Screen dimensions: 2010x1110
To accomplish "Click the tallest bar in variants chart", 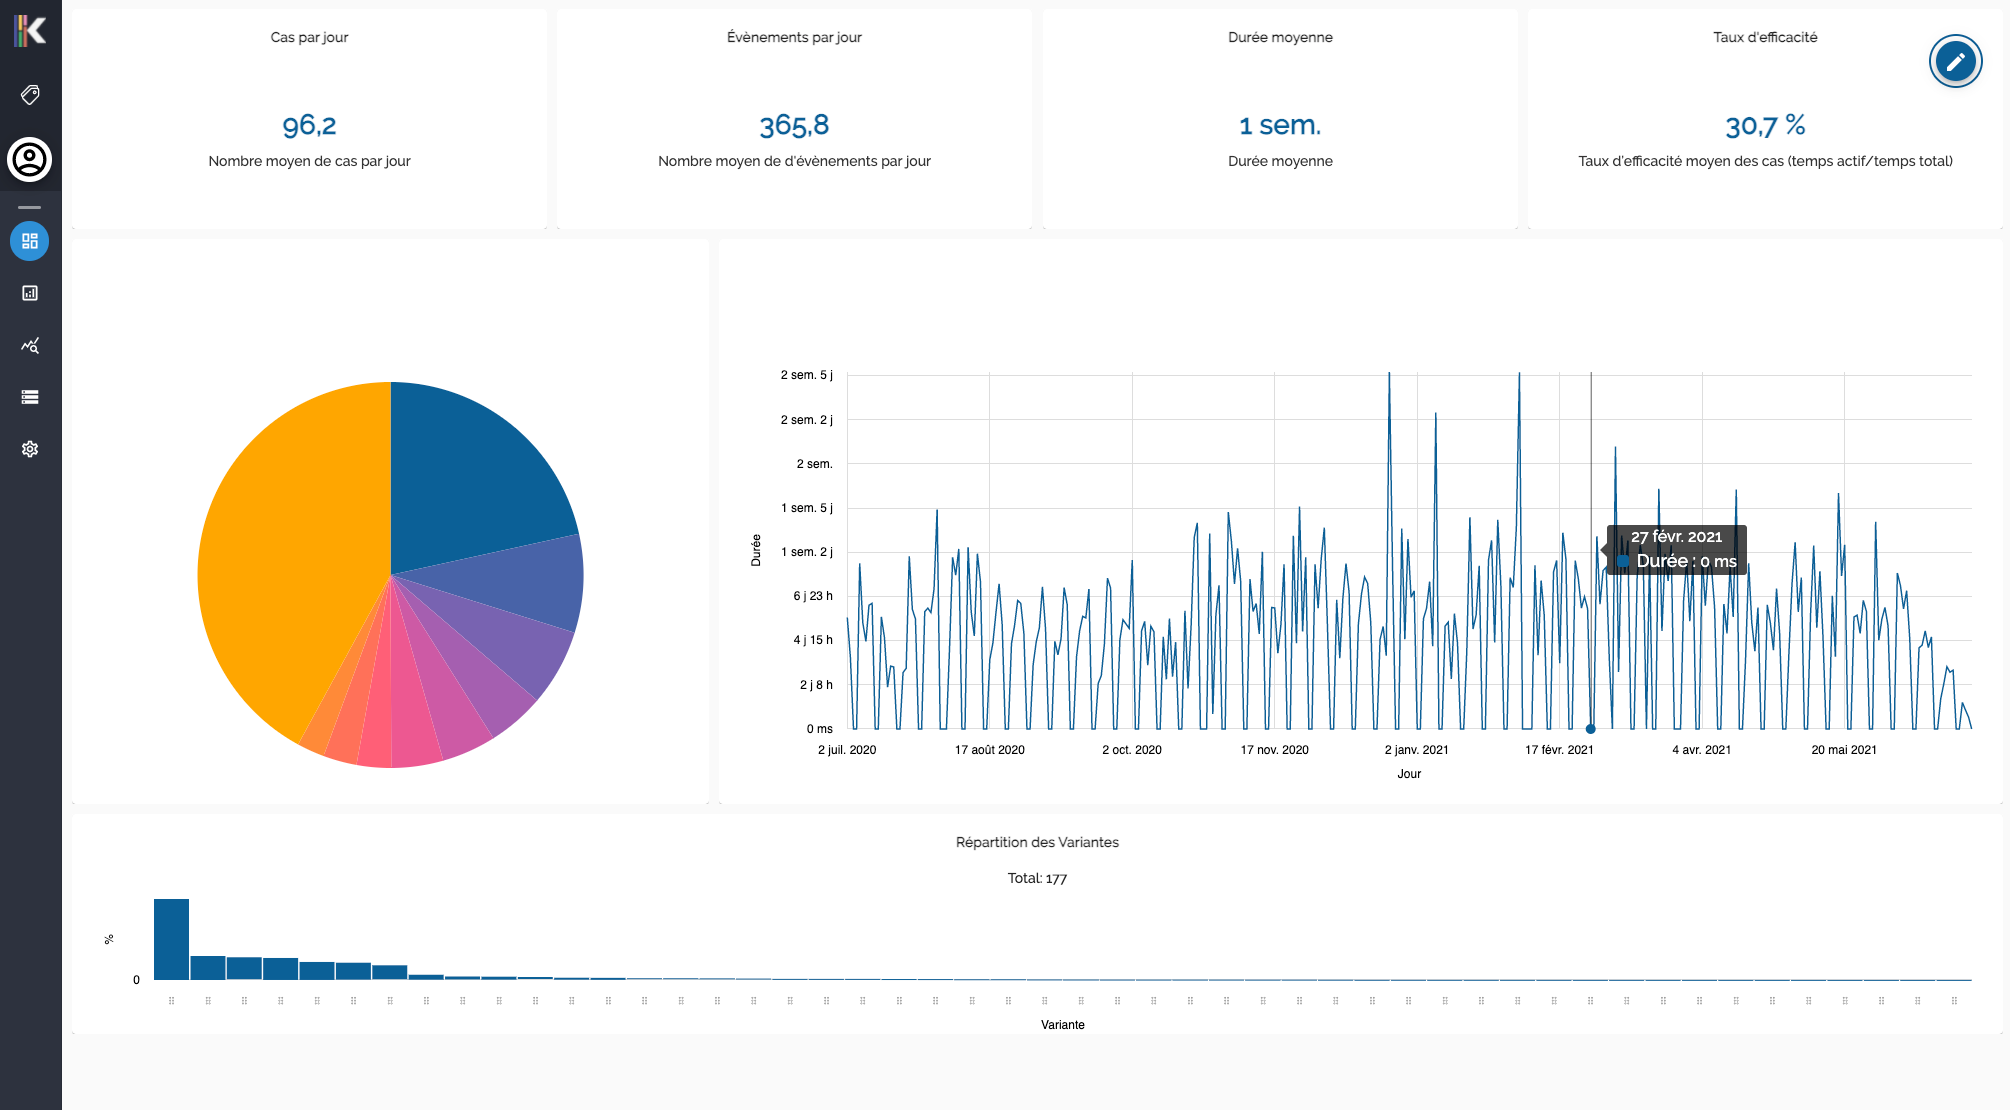I will click(171, 939).
